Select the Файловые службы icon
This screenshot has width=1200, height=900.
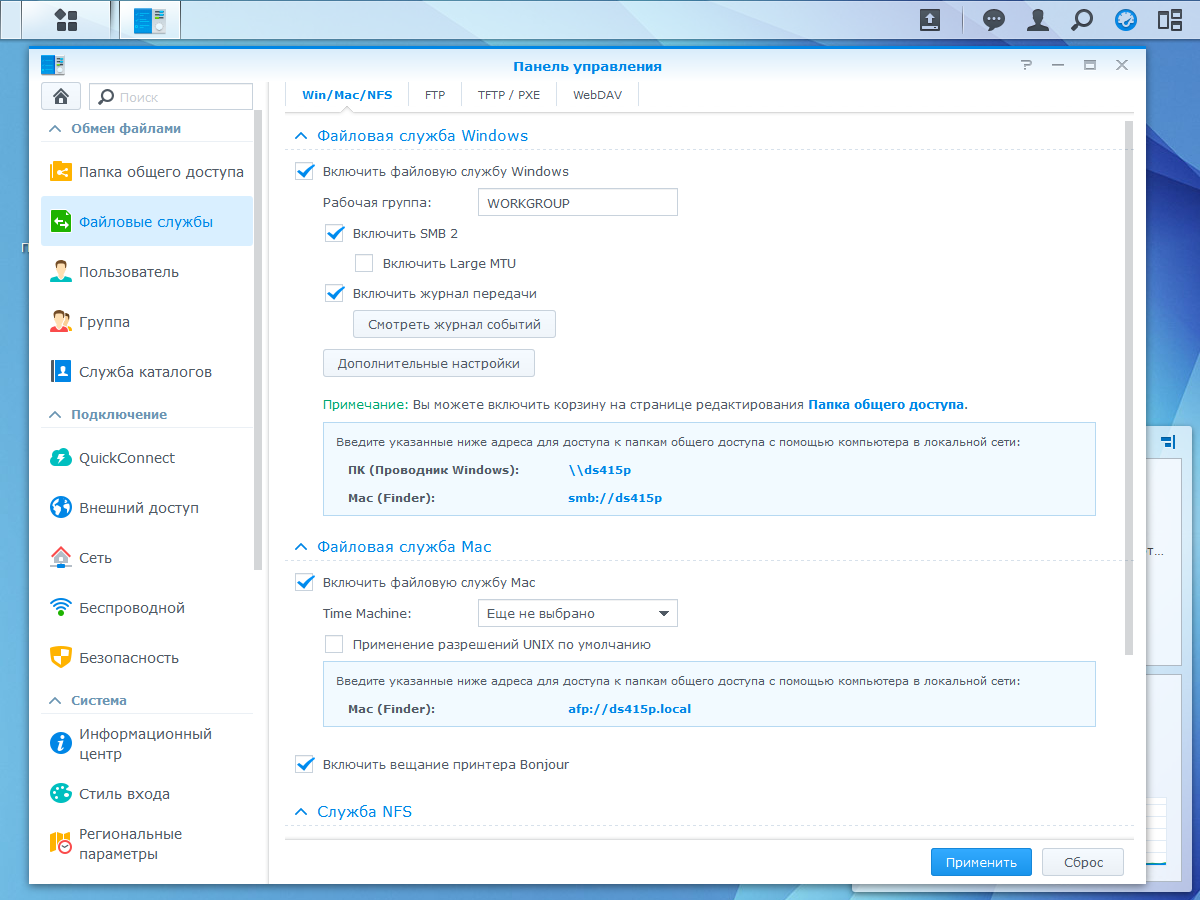61,222
